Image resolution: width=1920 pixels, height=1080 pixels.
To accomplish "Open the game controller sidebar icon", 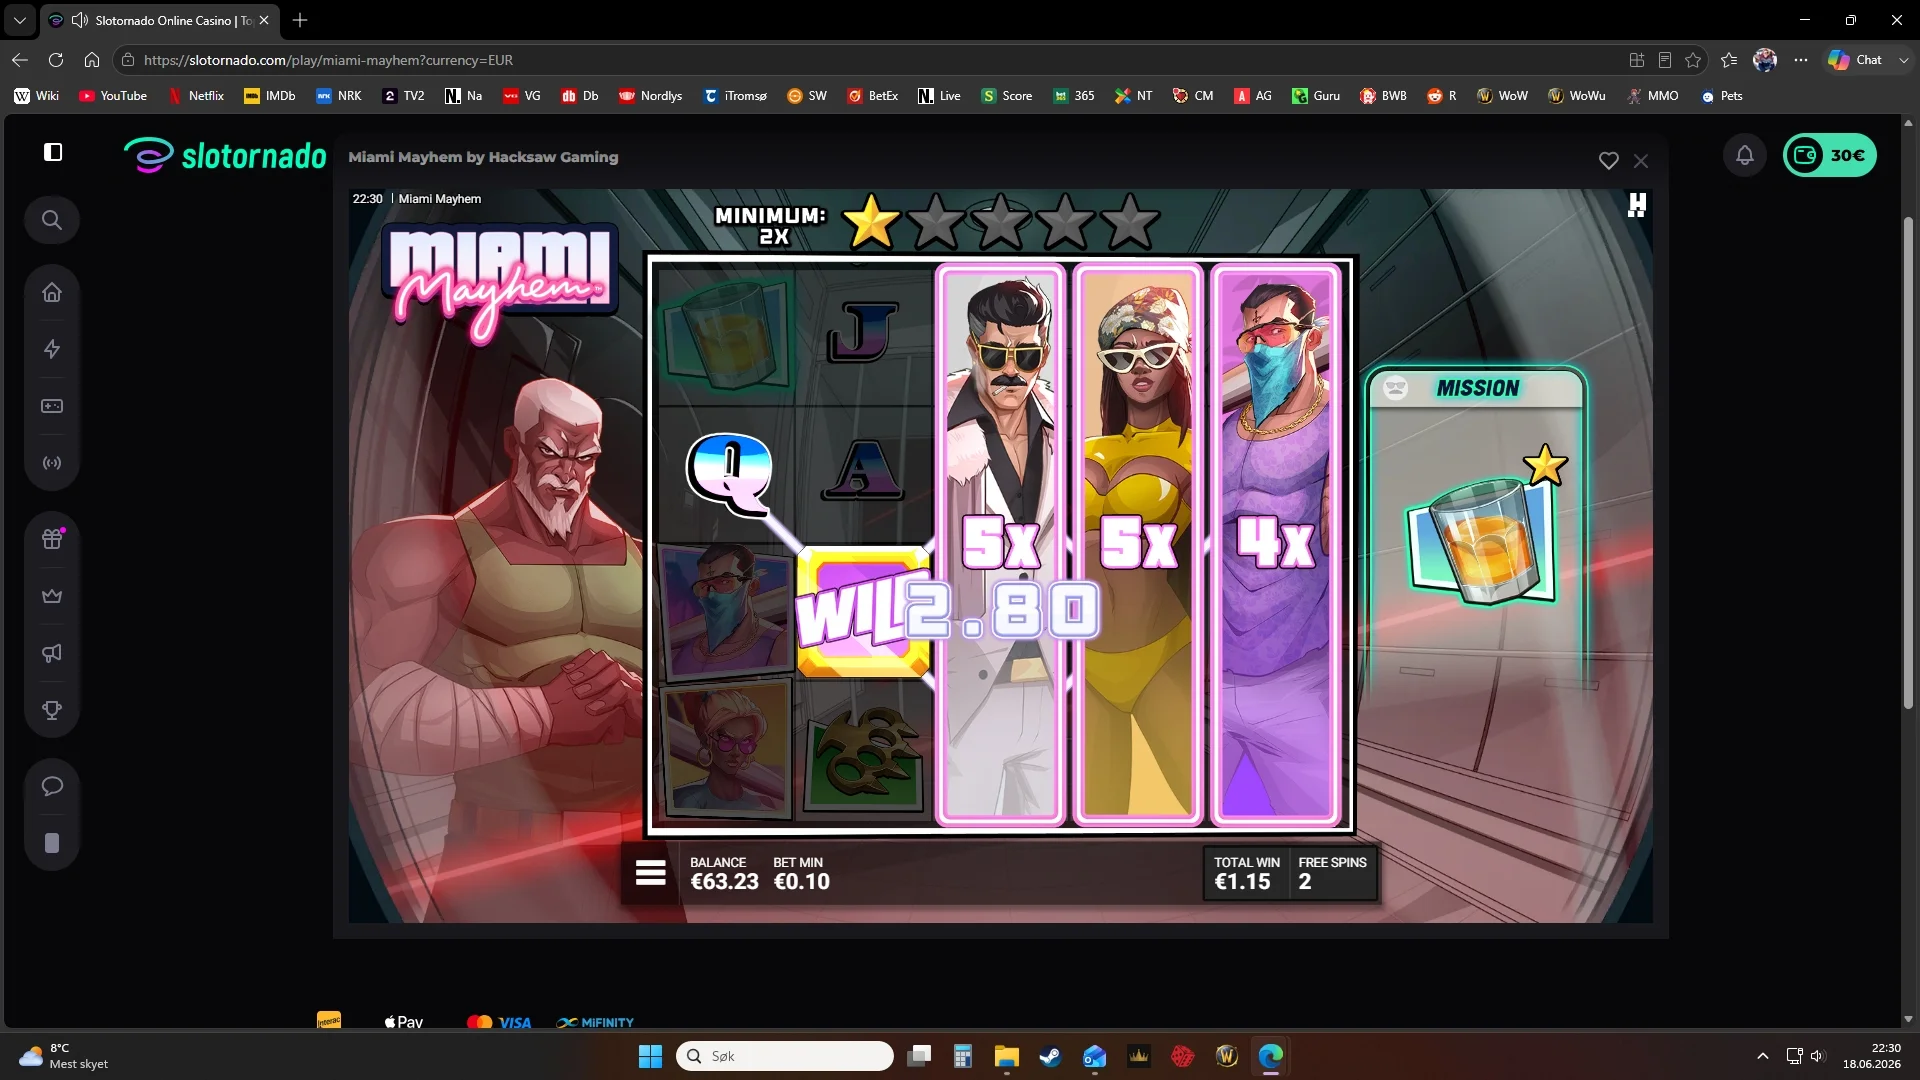I will pos(52,406).
